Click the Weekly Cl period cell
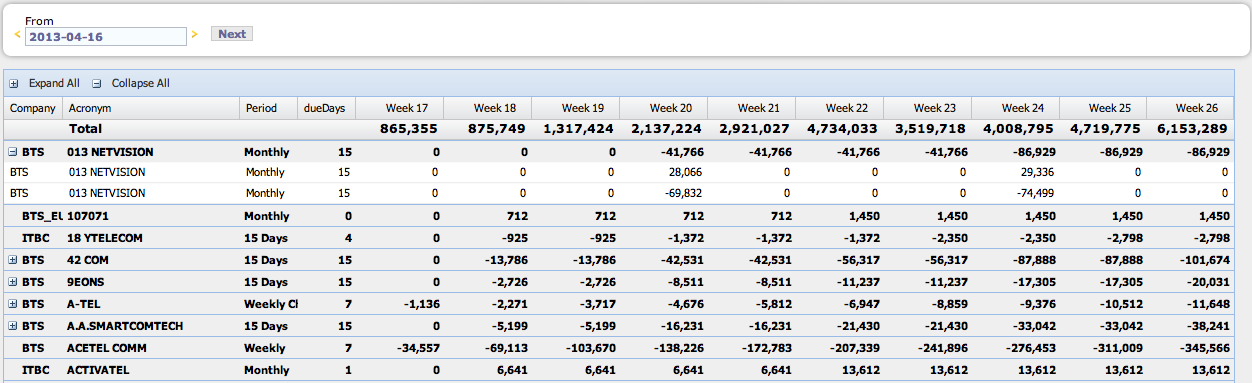This screenshot has width=1252, height=383. click(x=271, y=304)
